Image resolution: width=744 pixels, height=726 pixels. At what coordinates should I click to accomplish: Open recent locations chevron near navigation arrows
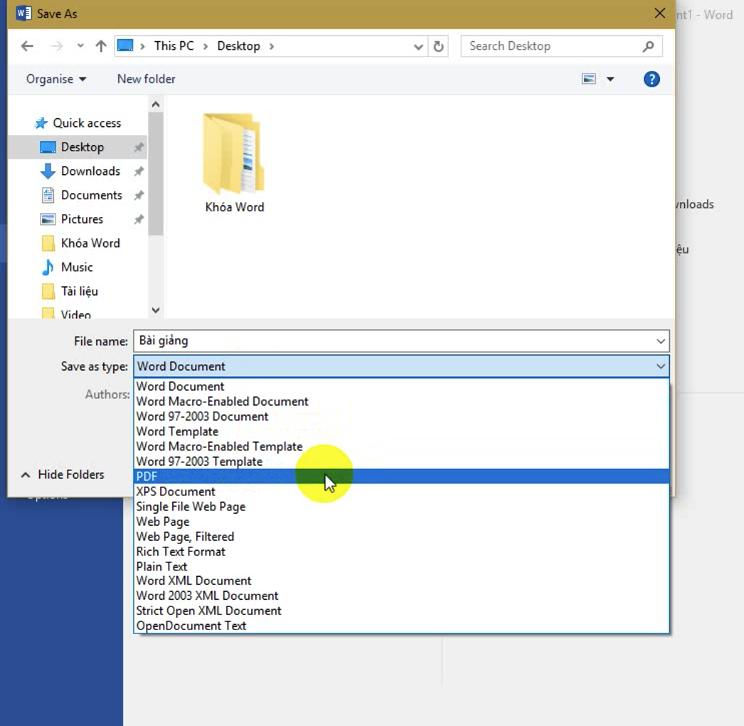pos(80,46)
